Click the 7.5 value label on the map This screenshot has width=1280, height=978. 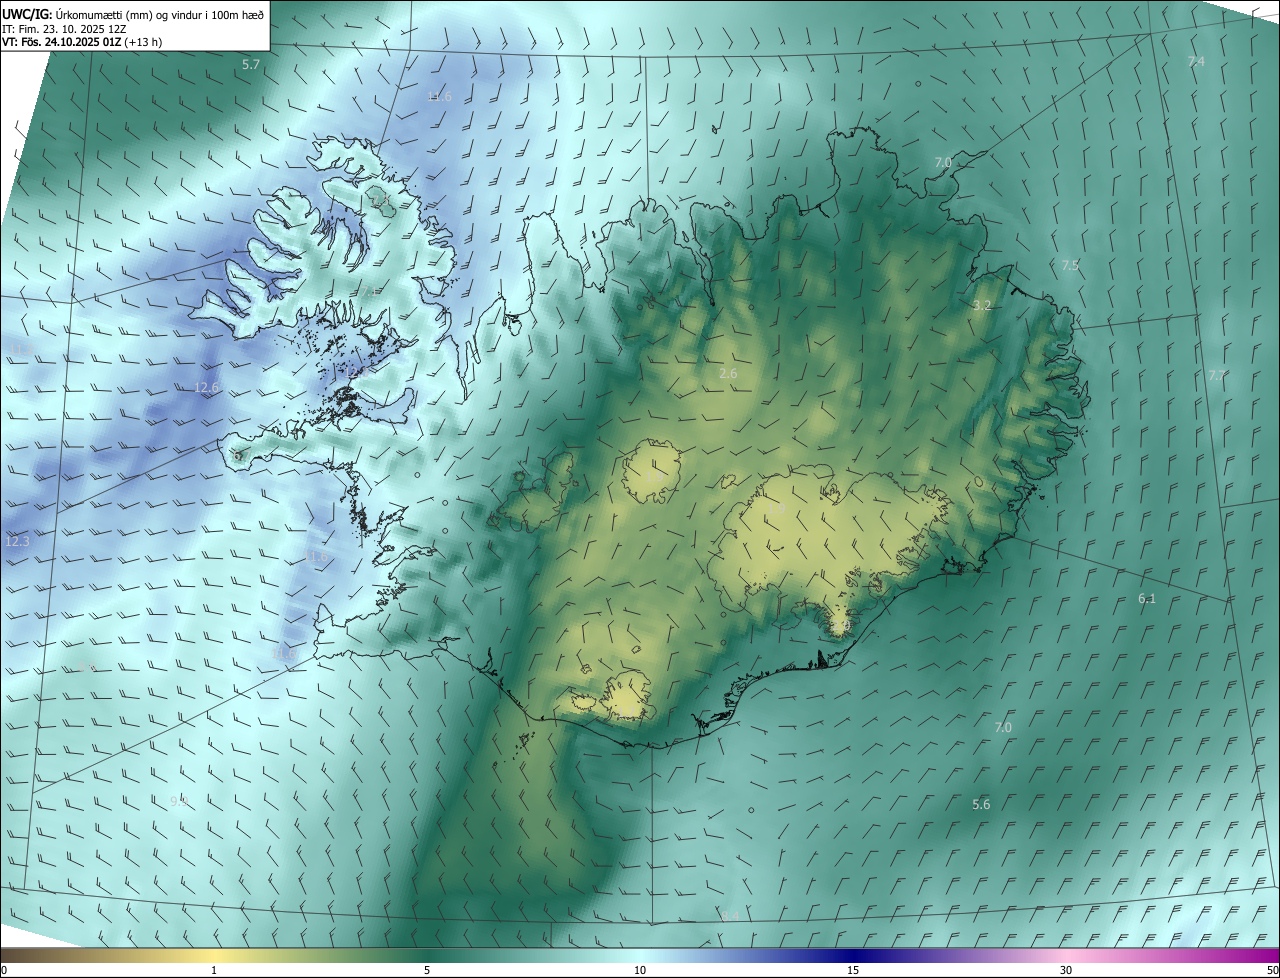point(1070,265)
